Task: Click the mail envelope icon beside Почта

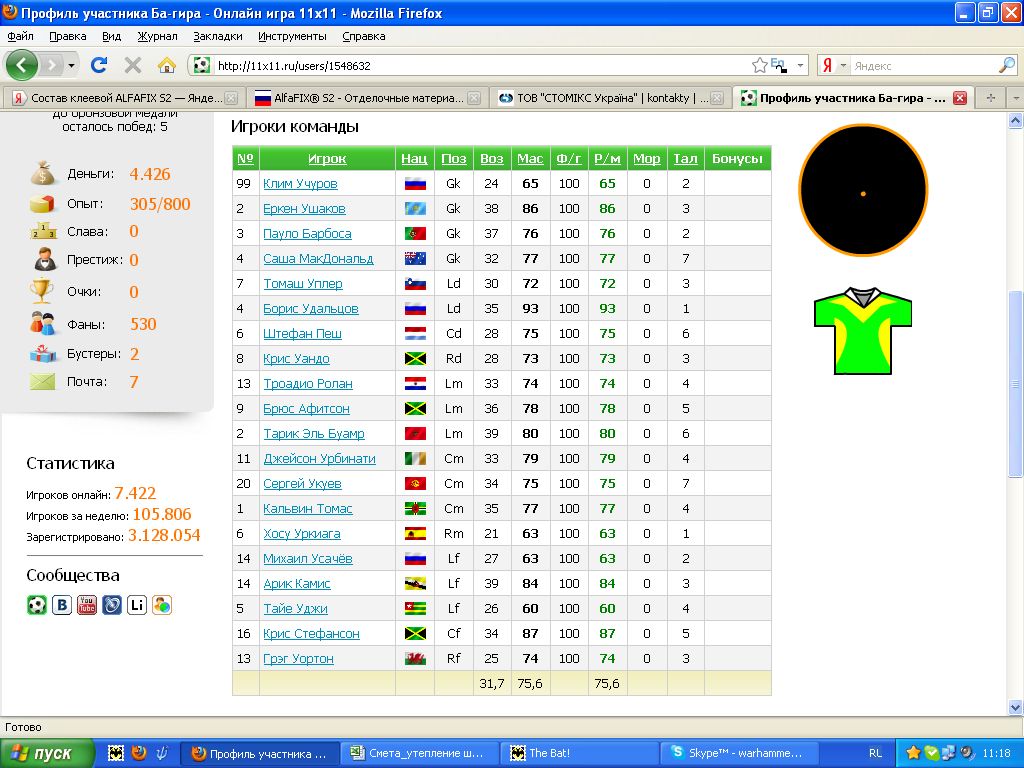Action: 42,382
